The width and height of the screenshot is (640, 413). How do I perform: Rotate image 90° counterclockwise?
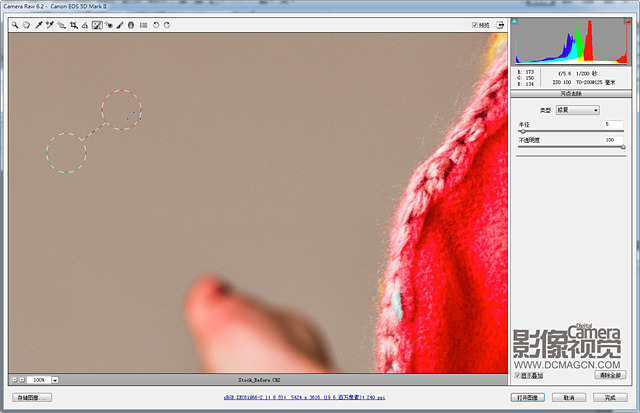point(156,25)
